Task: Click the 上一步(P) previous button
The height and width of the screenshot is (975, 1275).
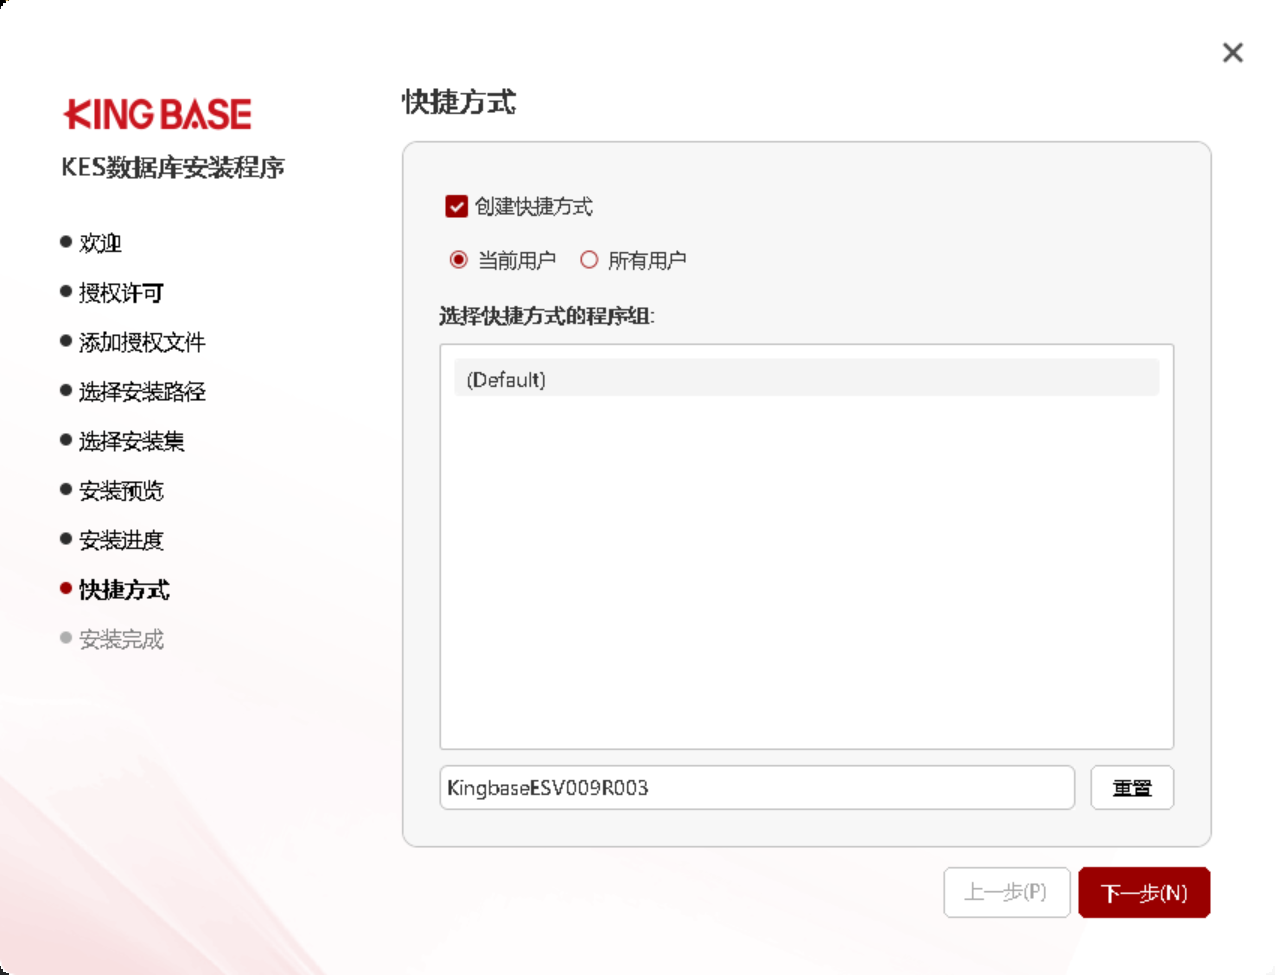Action: coord(1006,892)
